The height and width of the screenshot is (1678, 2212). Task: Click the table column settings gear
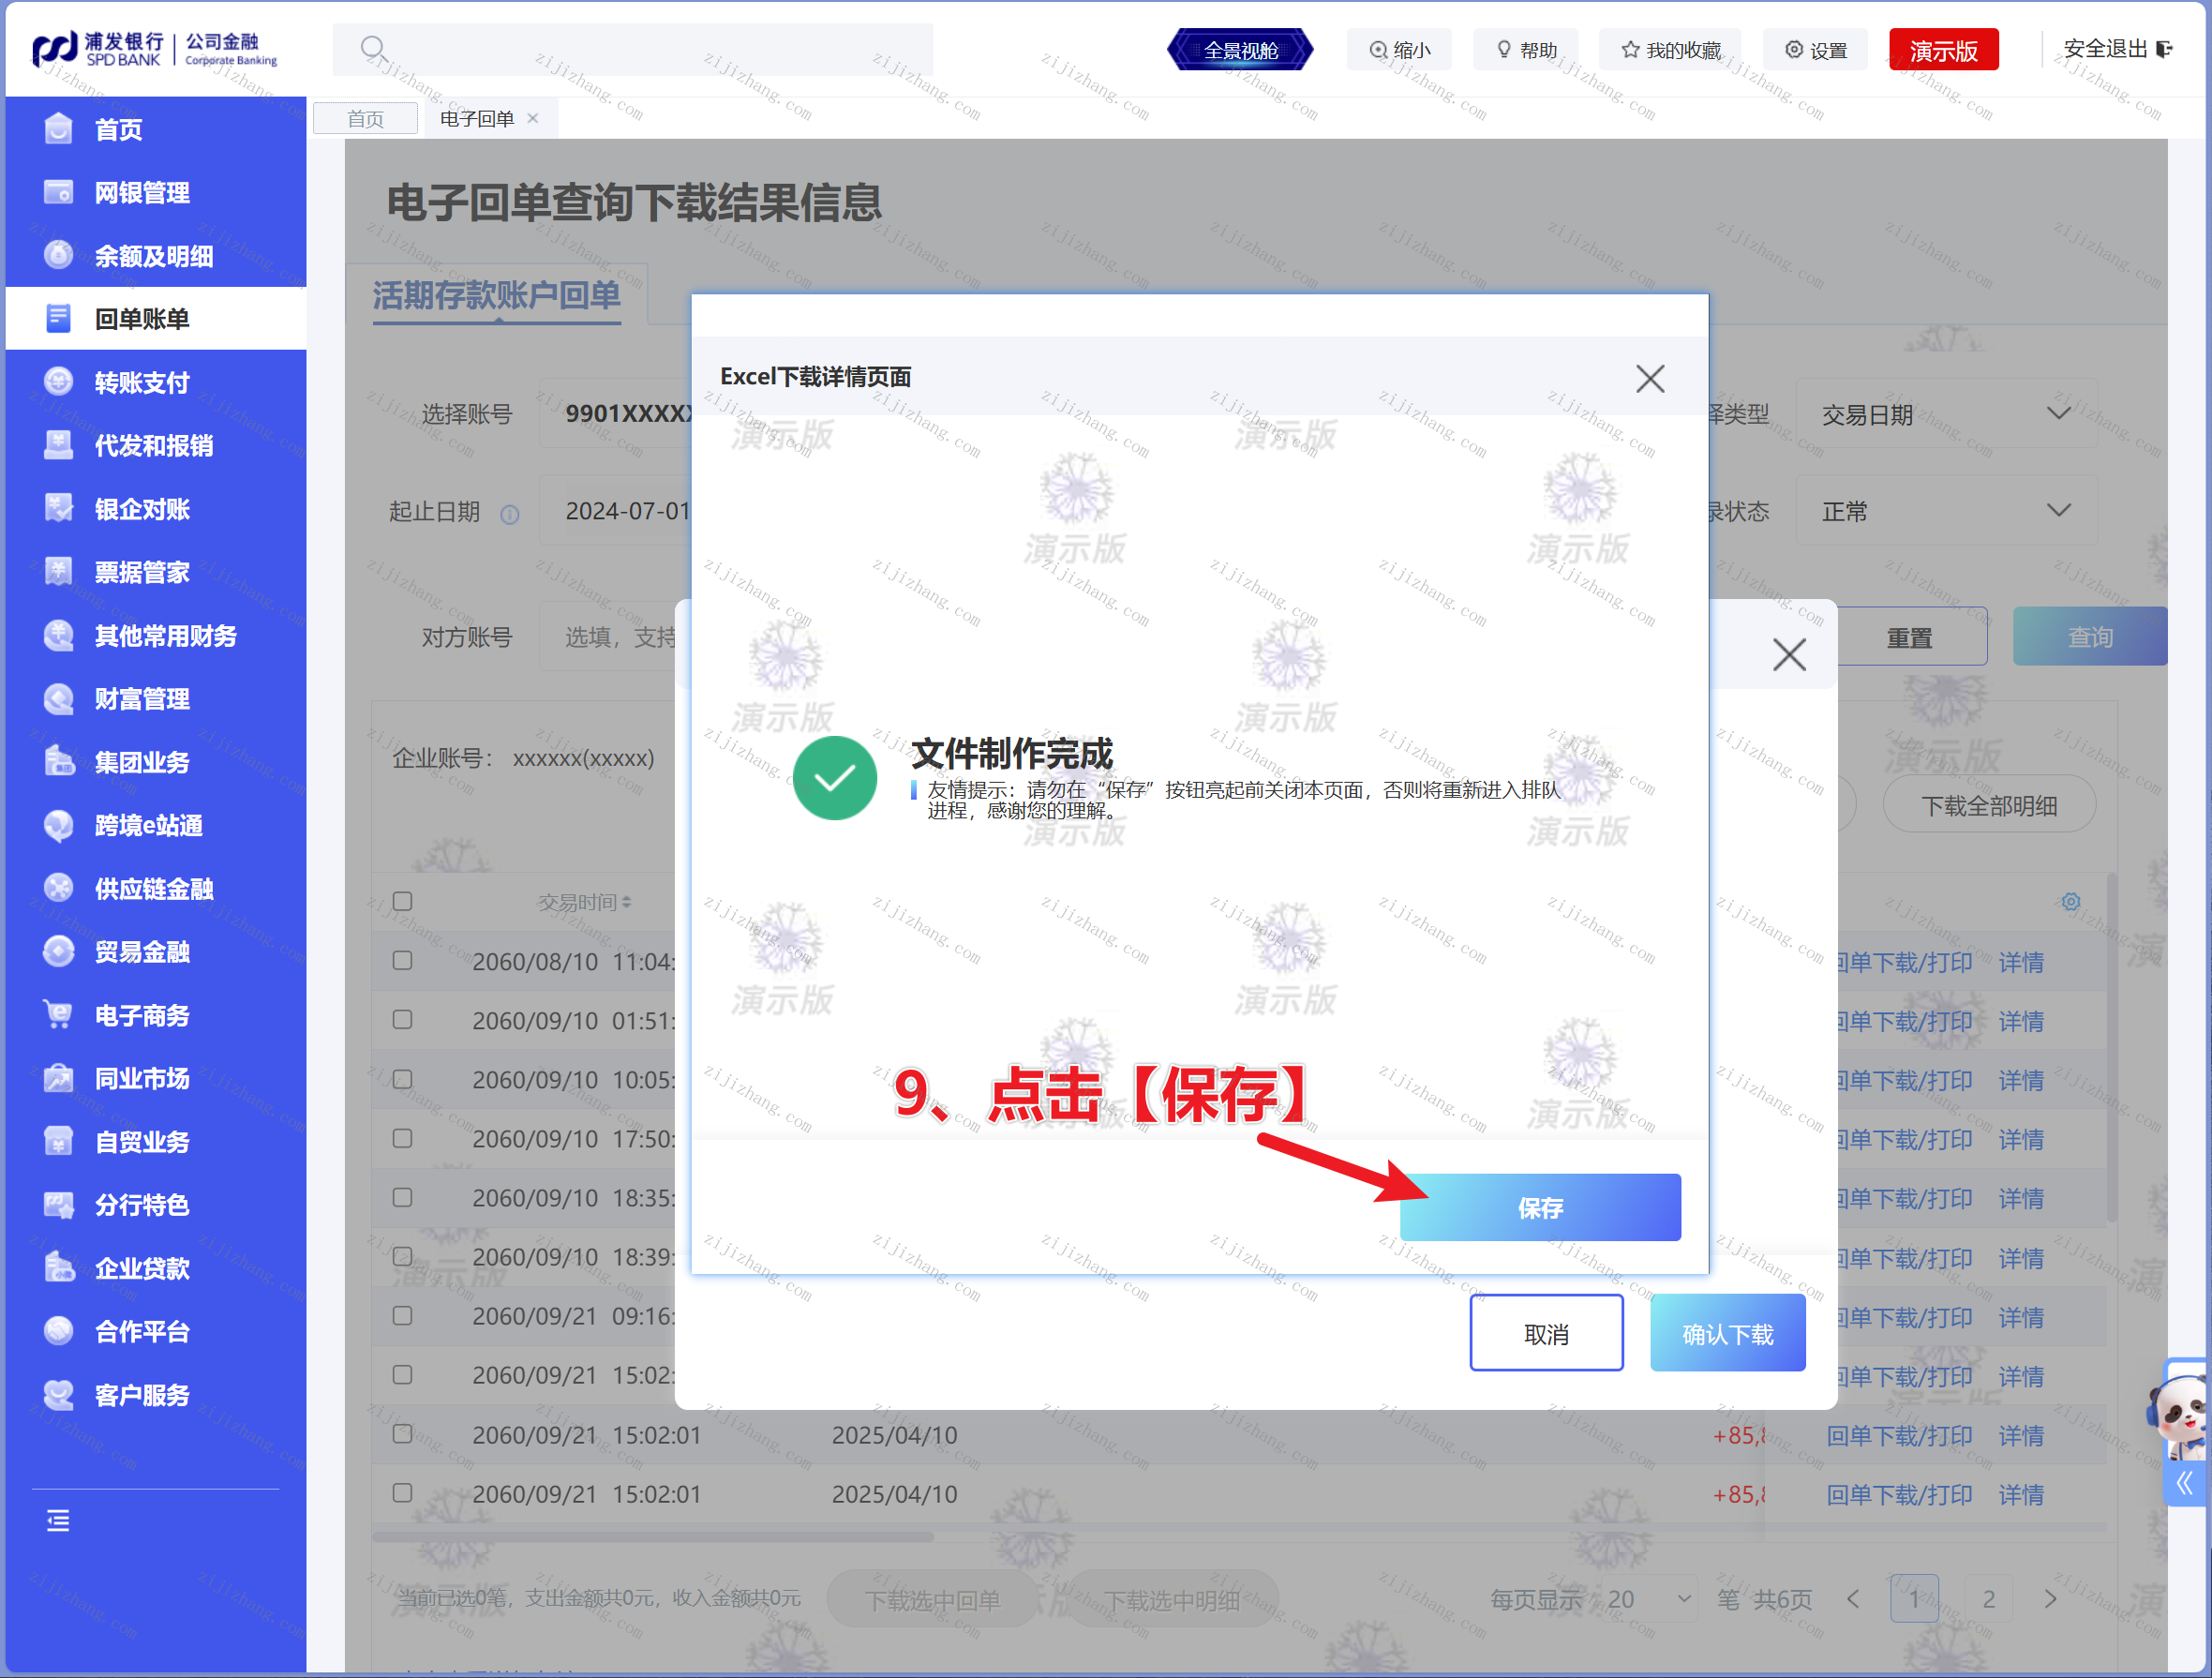click(x=2070, y=902)
